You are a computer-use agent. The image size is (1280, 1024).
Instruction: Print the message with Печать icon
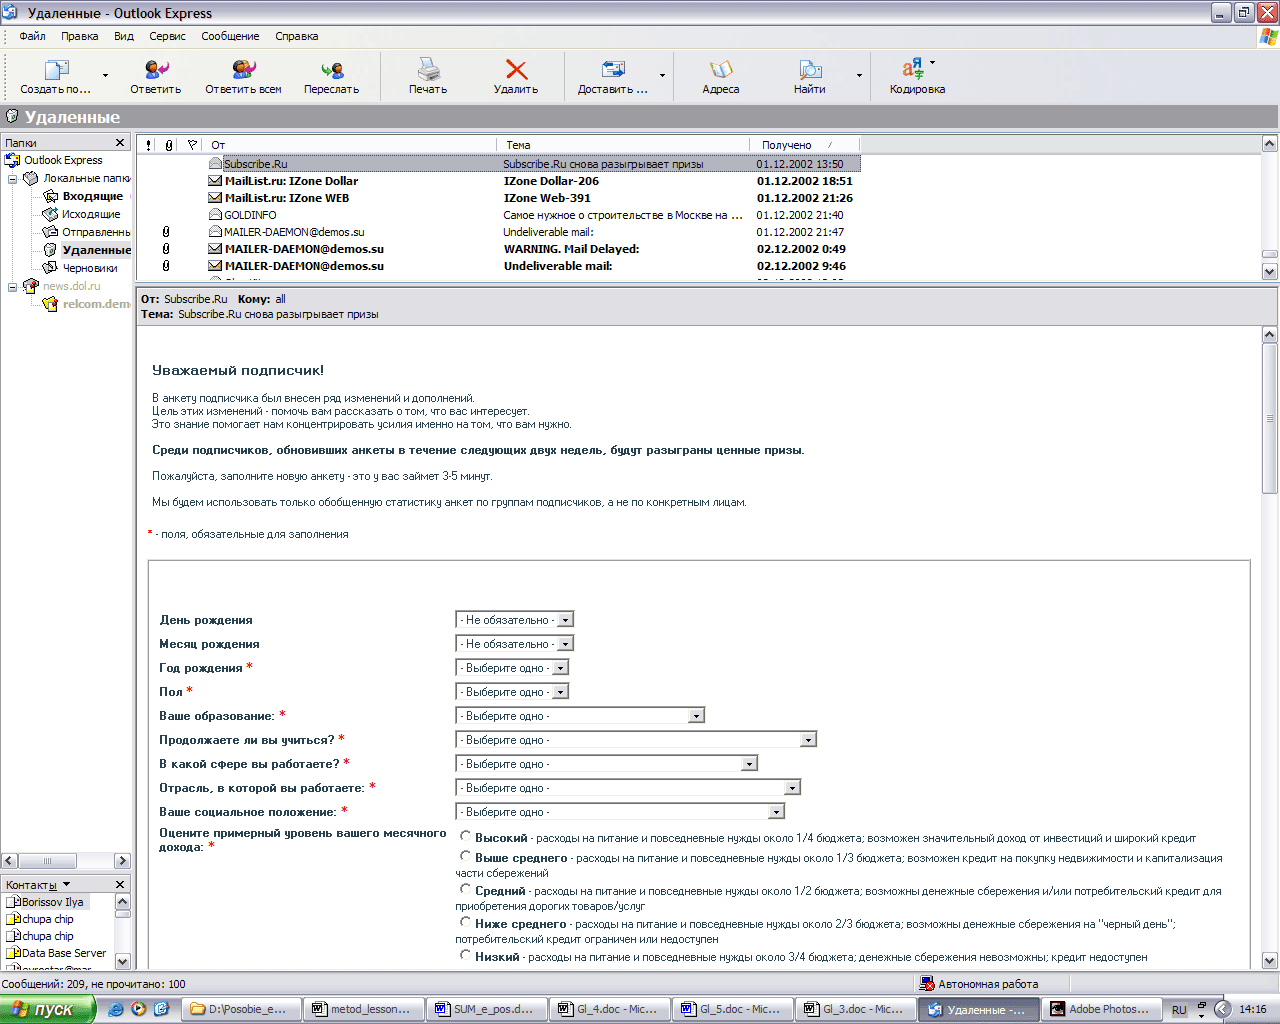(x=428, y=70)
